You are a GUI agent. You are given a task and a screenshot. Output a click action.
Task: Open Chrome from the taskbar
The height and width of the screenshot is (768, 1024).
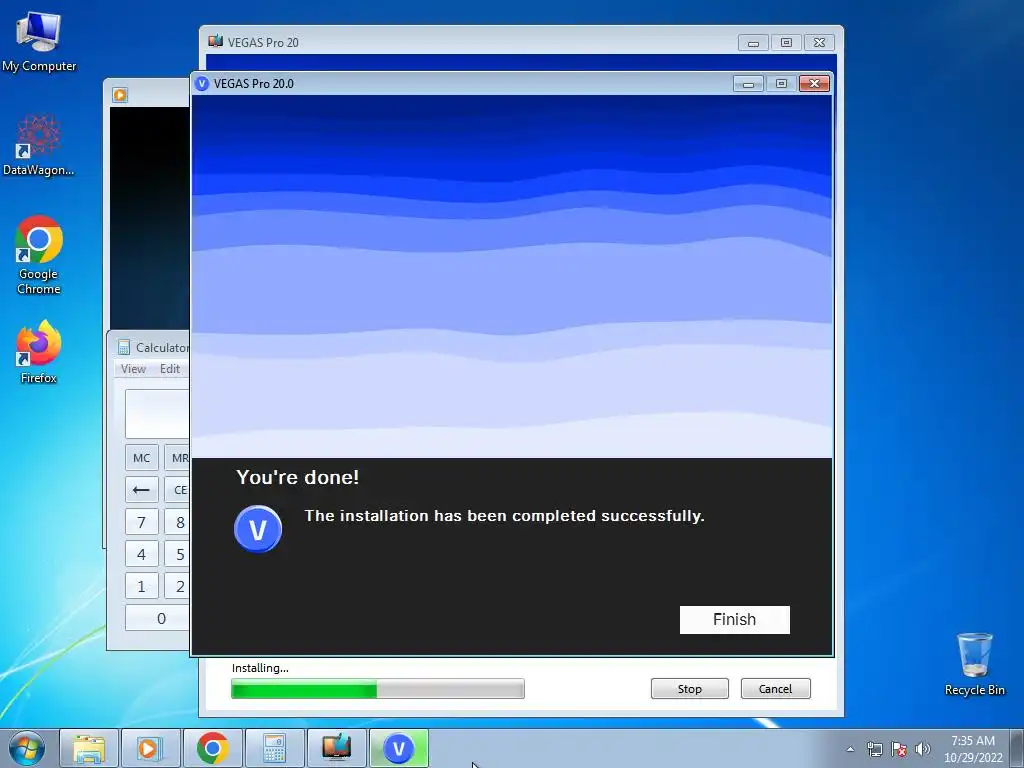tap(212, 748)
